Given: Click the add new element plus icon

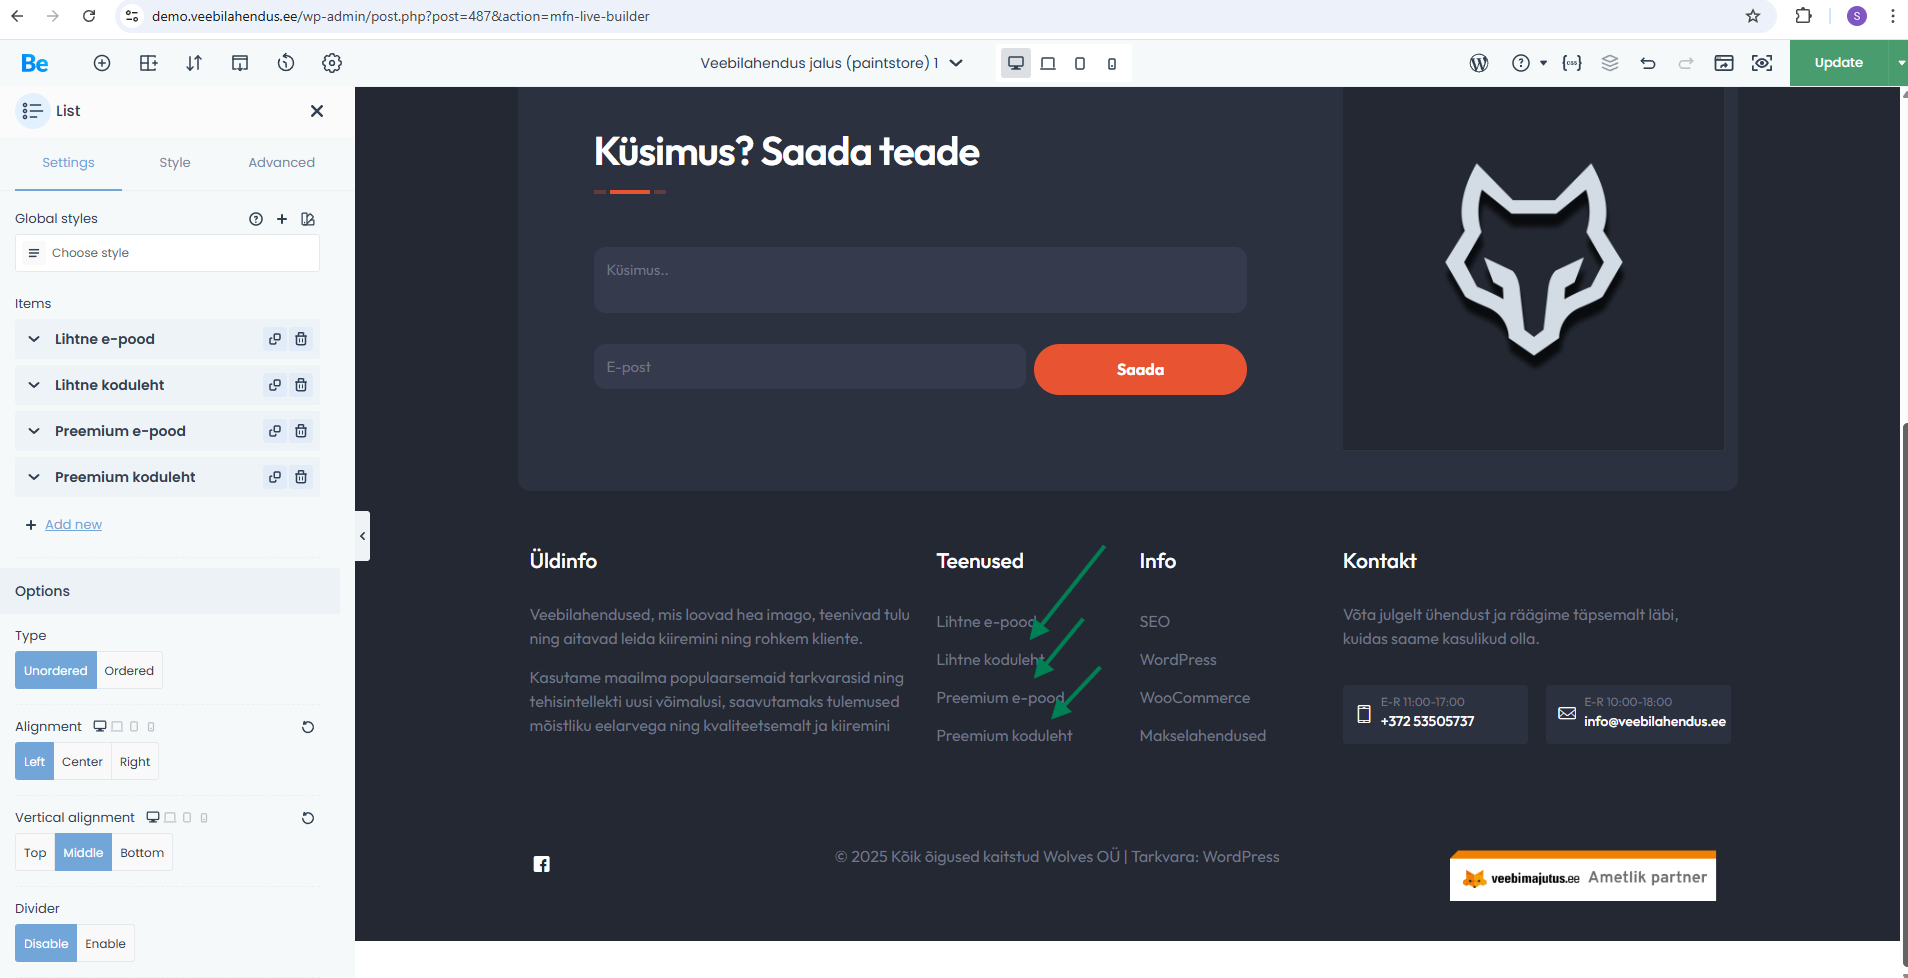Looking at the screenshot, I should 102,62.
